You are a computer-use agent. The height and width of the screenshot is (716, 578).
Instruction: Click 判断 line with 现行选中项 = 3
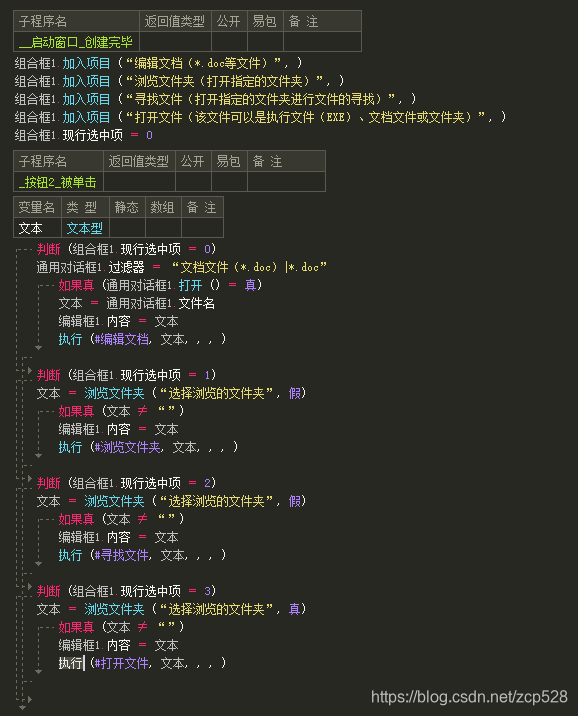click(x=126, y=591)
